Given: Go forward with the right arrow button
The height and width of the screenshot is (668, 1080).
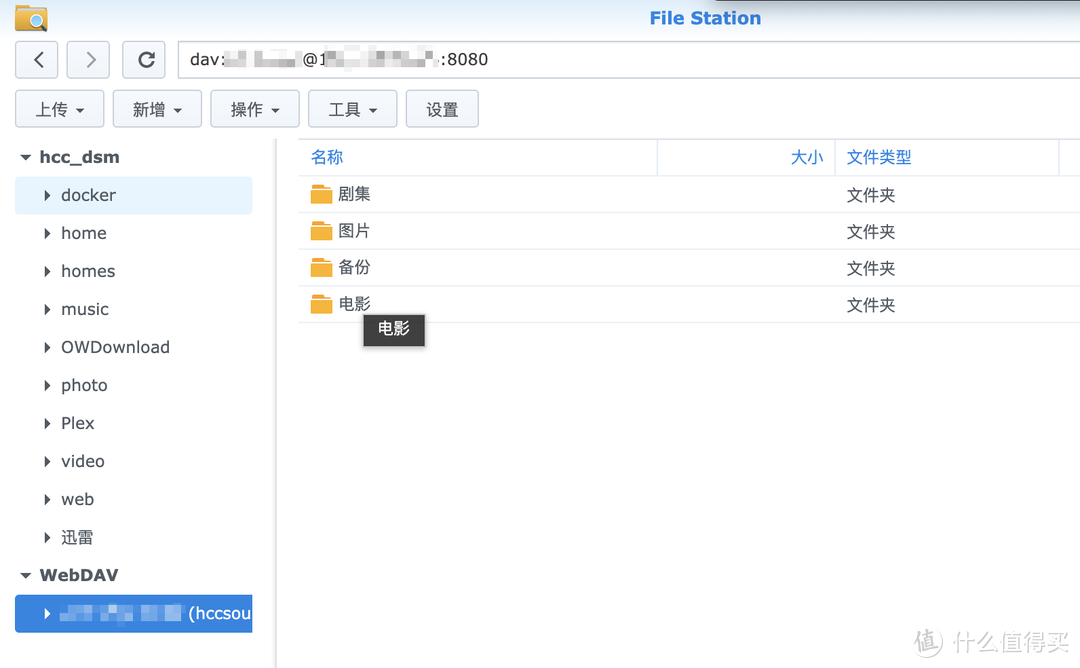Looking at the screenshot, I should [x=88, y=60].
